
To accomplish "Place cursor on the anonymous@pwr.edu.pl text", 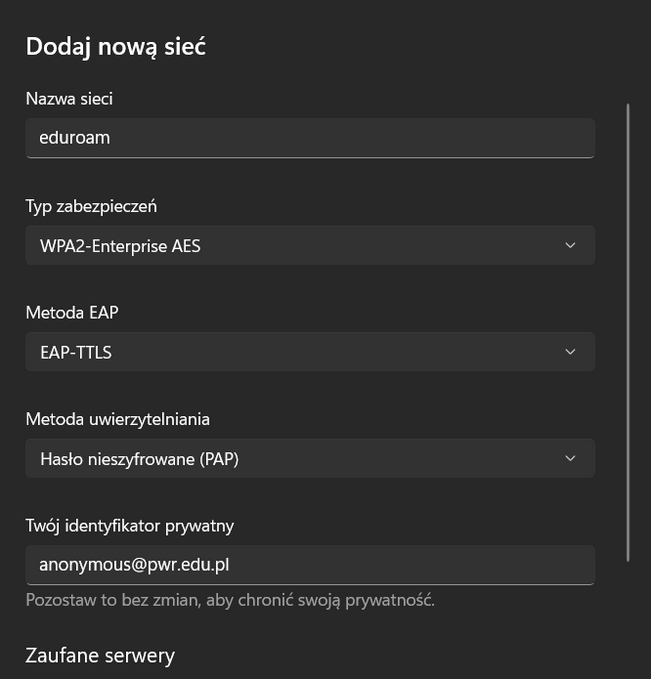I will click(134, 565).
